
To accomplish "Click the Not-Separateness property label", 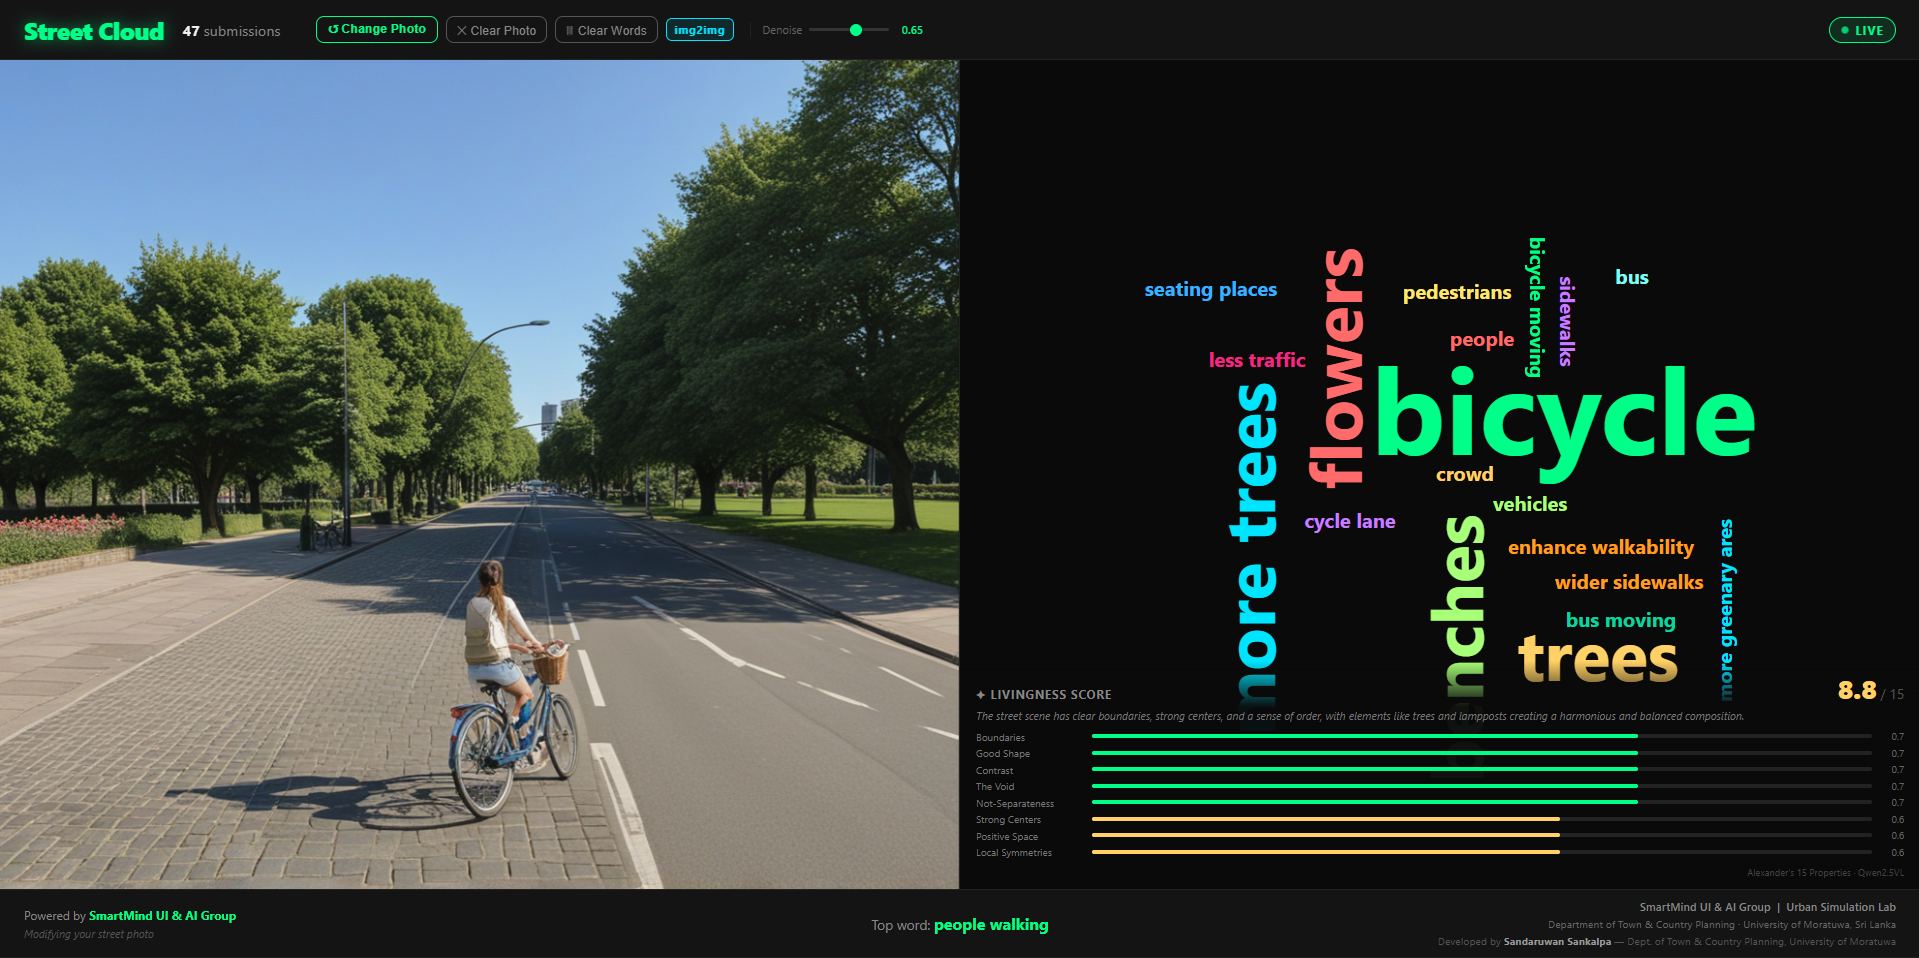I will pos(1015,803).
